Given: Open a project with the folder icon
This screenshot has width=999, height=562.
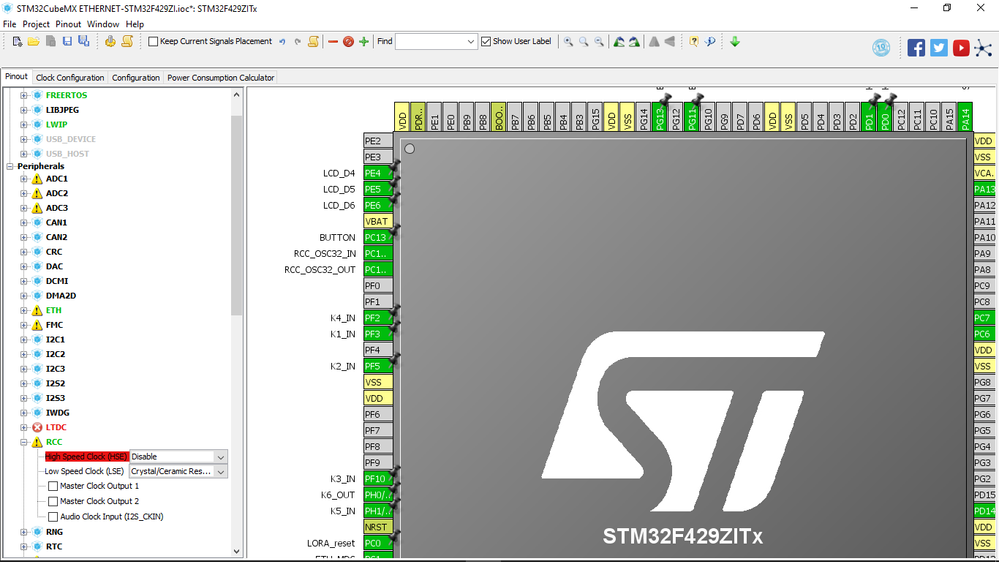Looking at the screenshot, I should tap(33, 41).
